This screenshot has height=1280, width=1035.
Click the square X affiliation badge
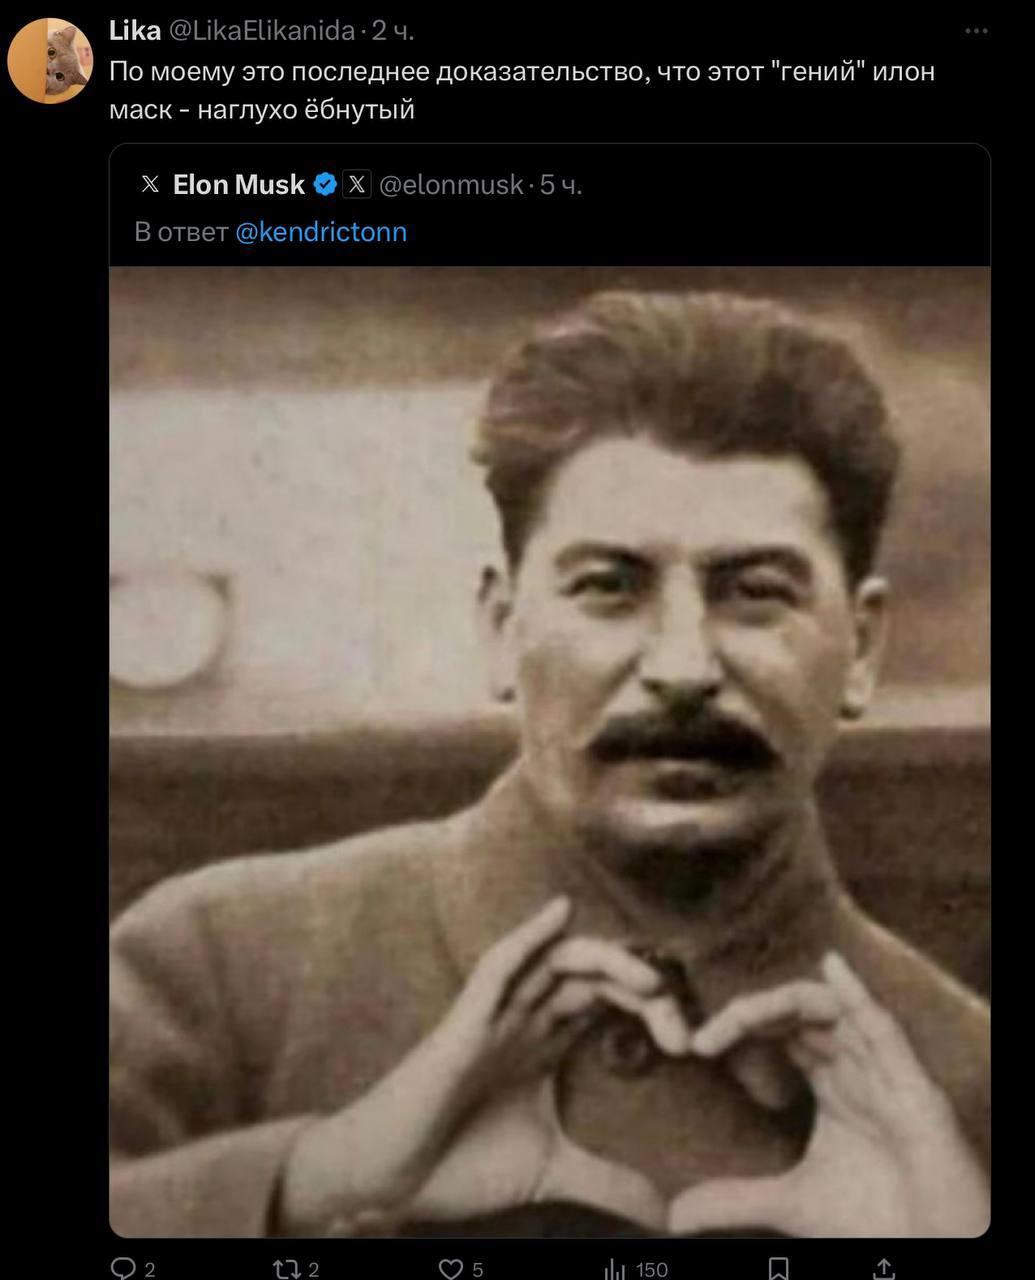click(357, 184)
